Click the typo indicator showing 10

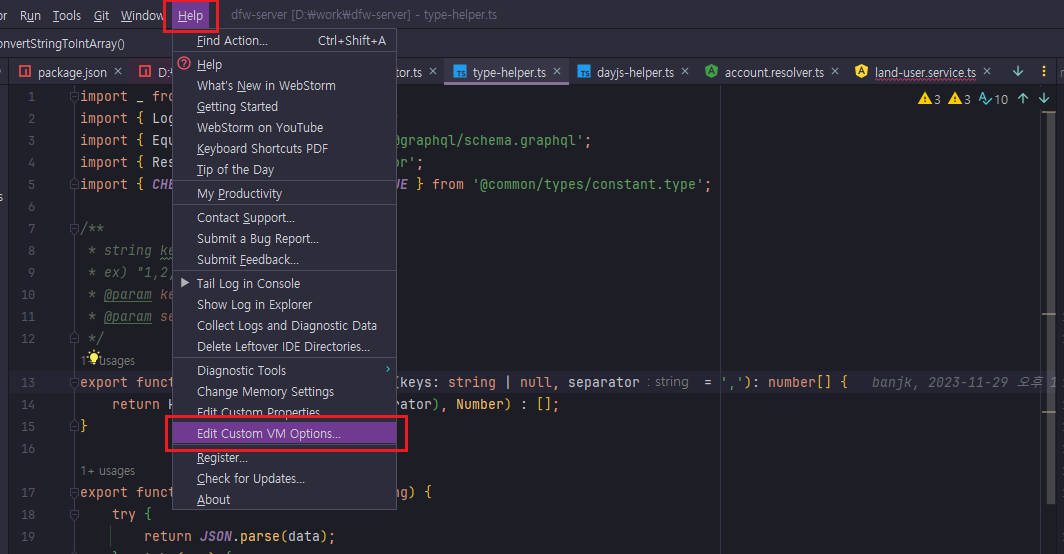[993, 99]
